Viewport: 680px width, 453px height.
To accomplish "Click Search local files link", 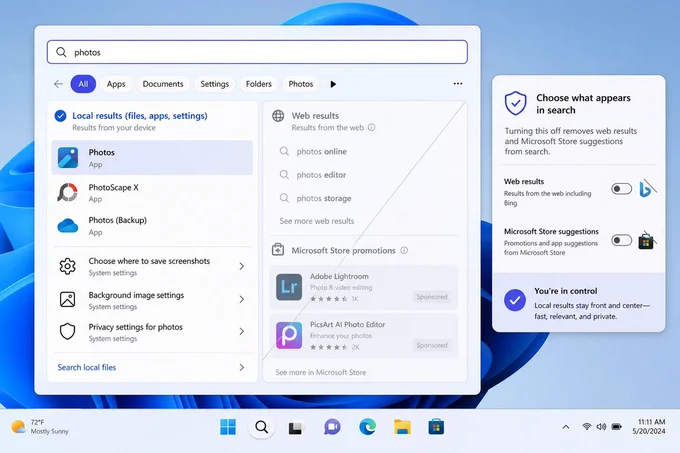I will pyautogui.click(x=87, y=368).
